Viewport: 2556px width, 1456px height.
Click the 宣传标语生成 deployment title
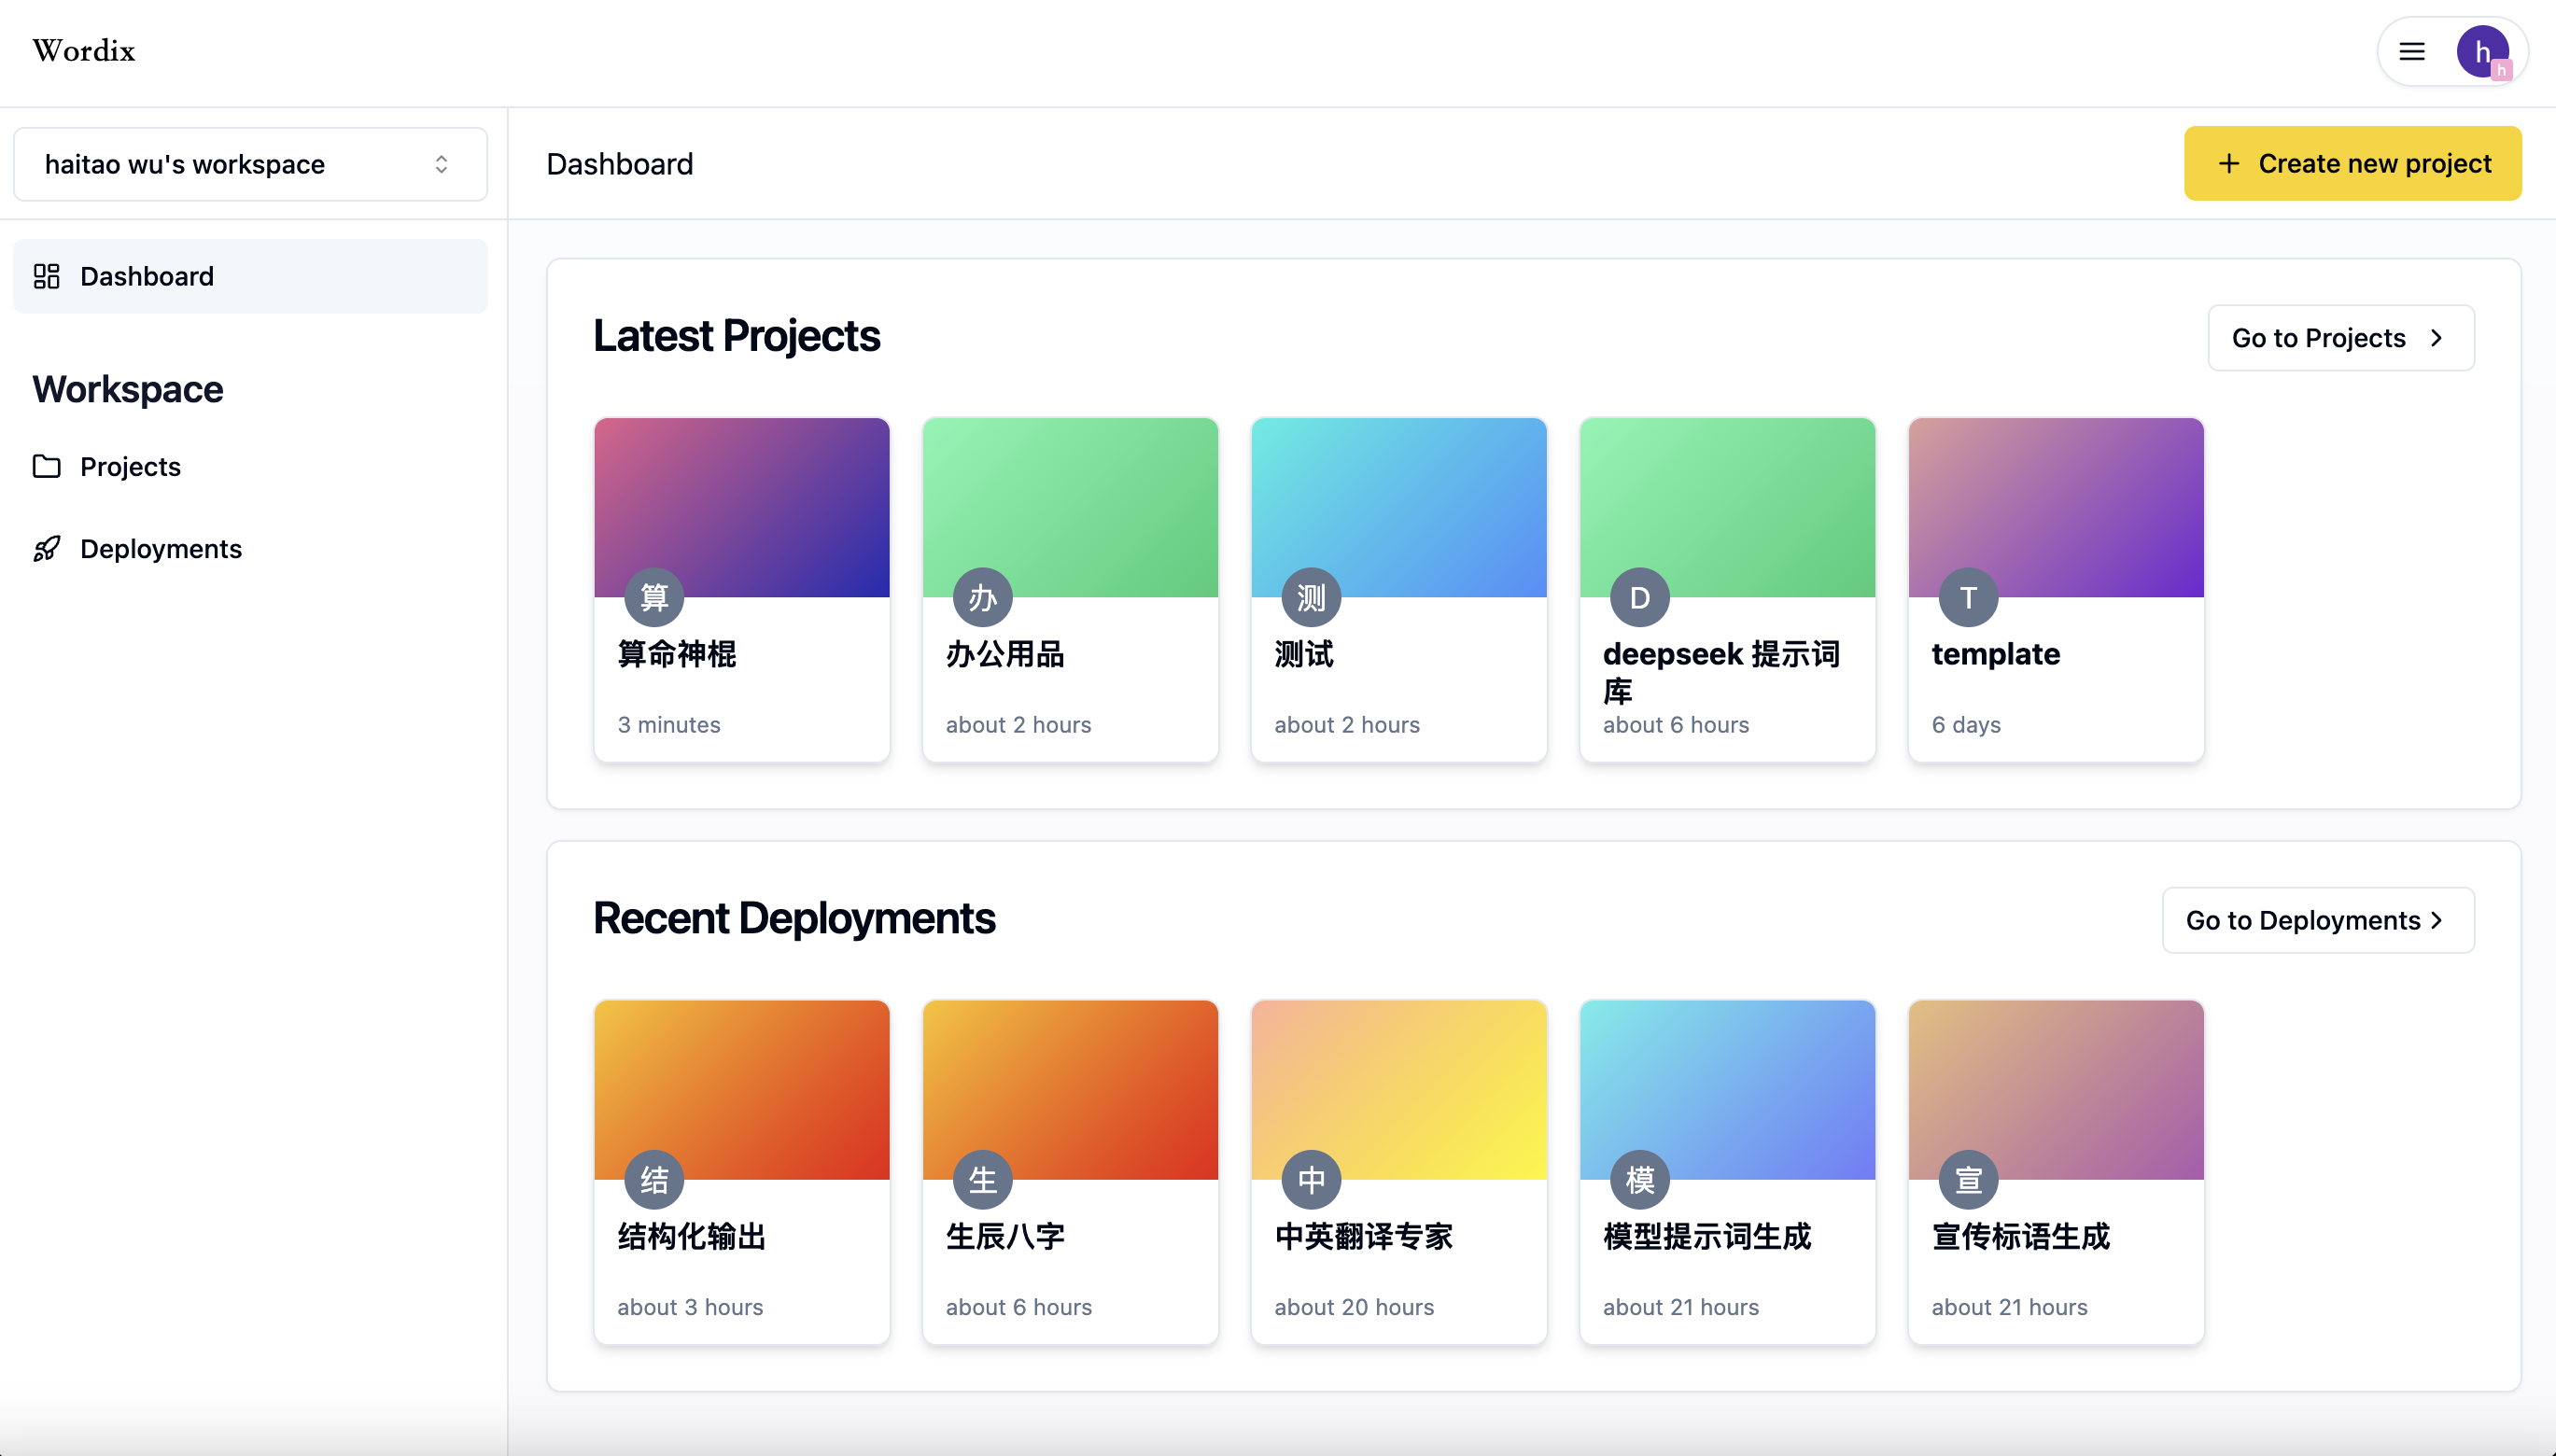(x=2021, y=1237)
